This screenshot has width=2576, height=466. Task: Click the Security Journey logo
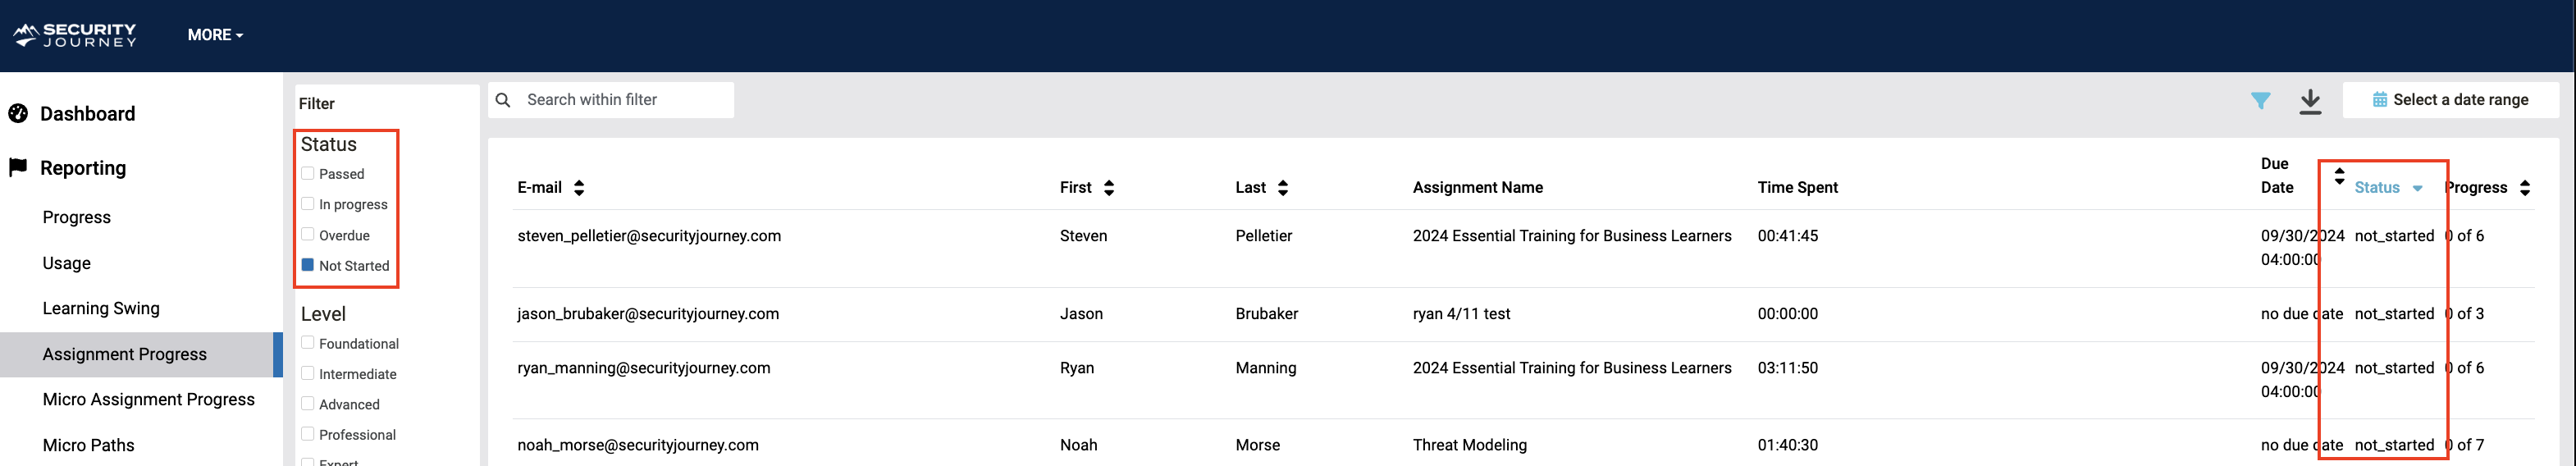pyautogui.click(x=75, y=35)
